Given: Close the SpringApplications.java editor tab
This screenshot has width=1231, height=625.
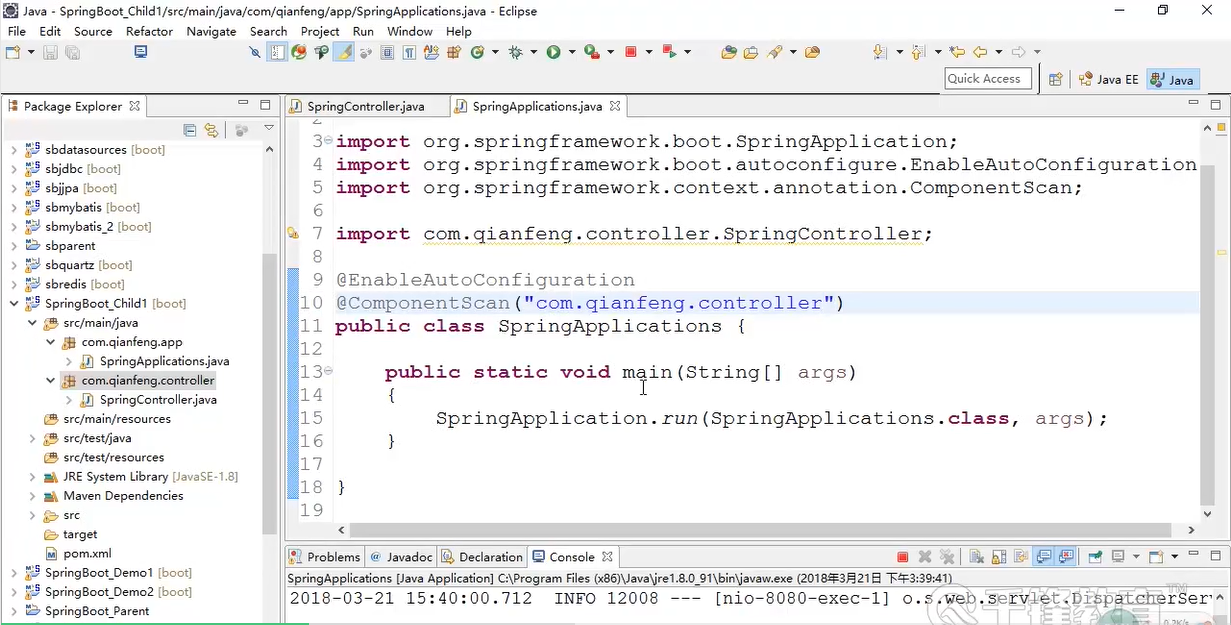Looking at the screenshot, I should (x=615, y=105).
